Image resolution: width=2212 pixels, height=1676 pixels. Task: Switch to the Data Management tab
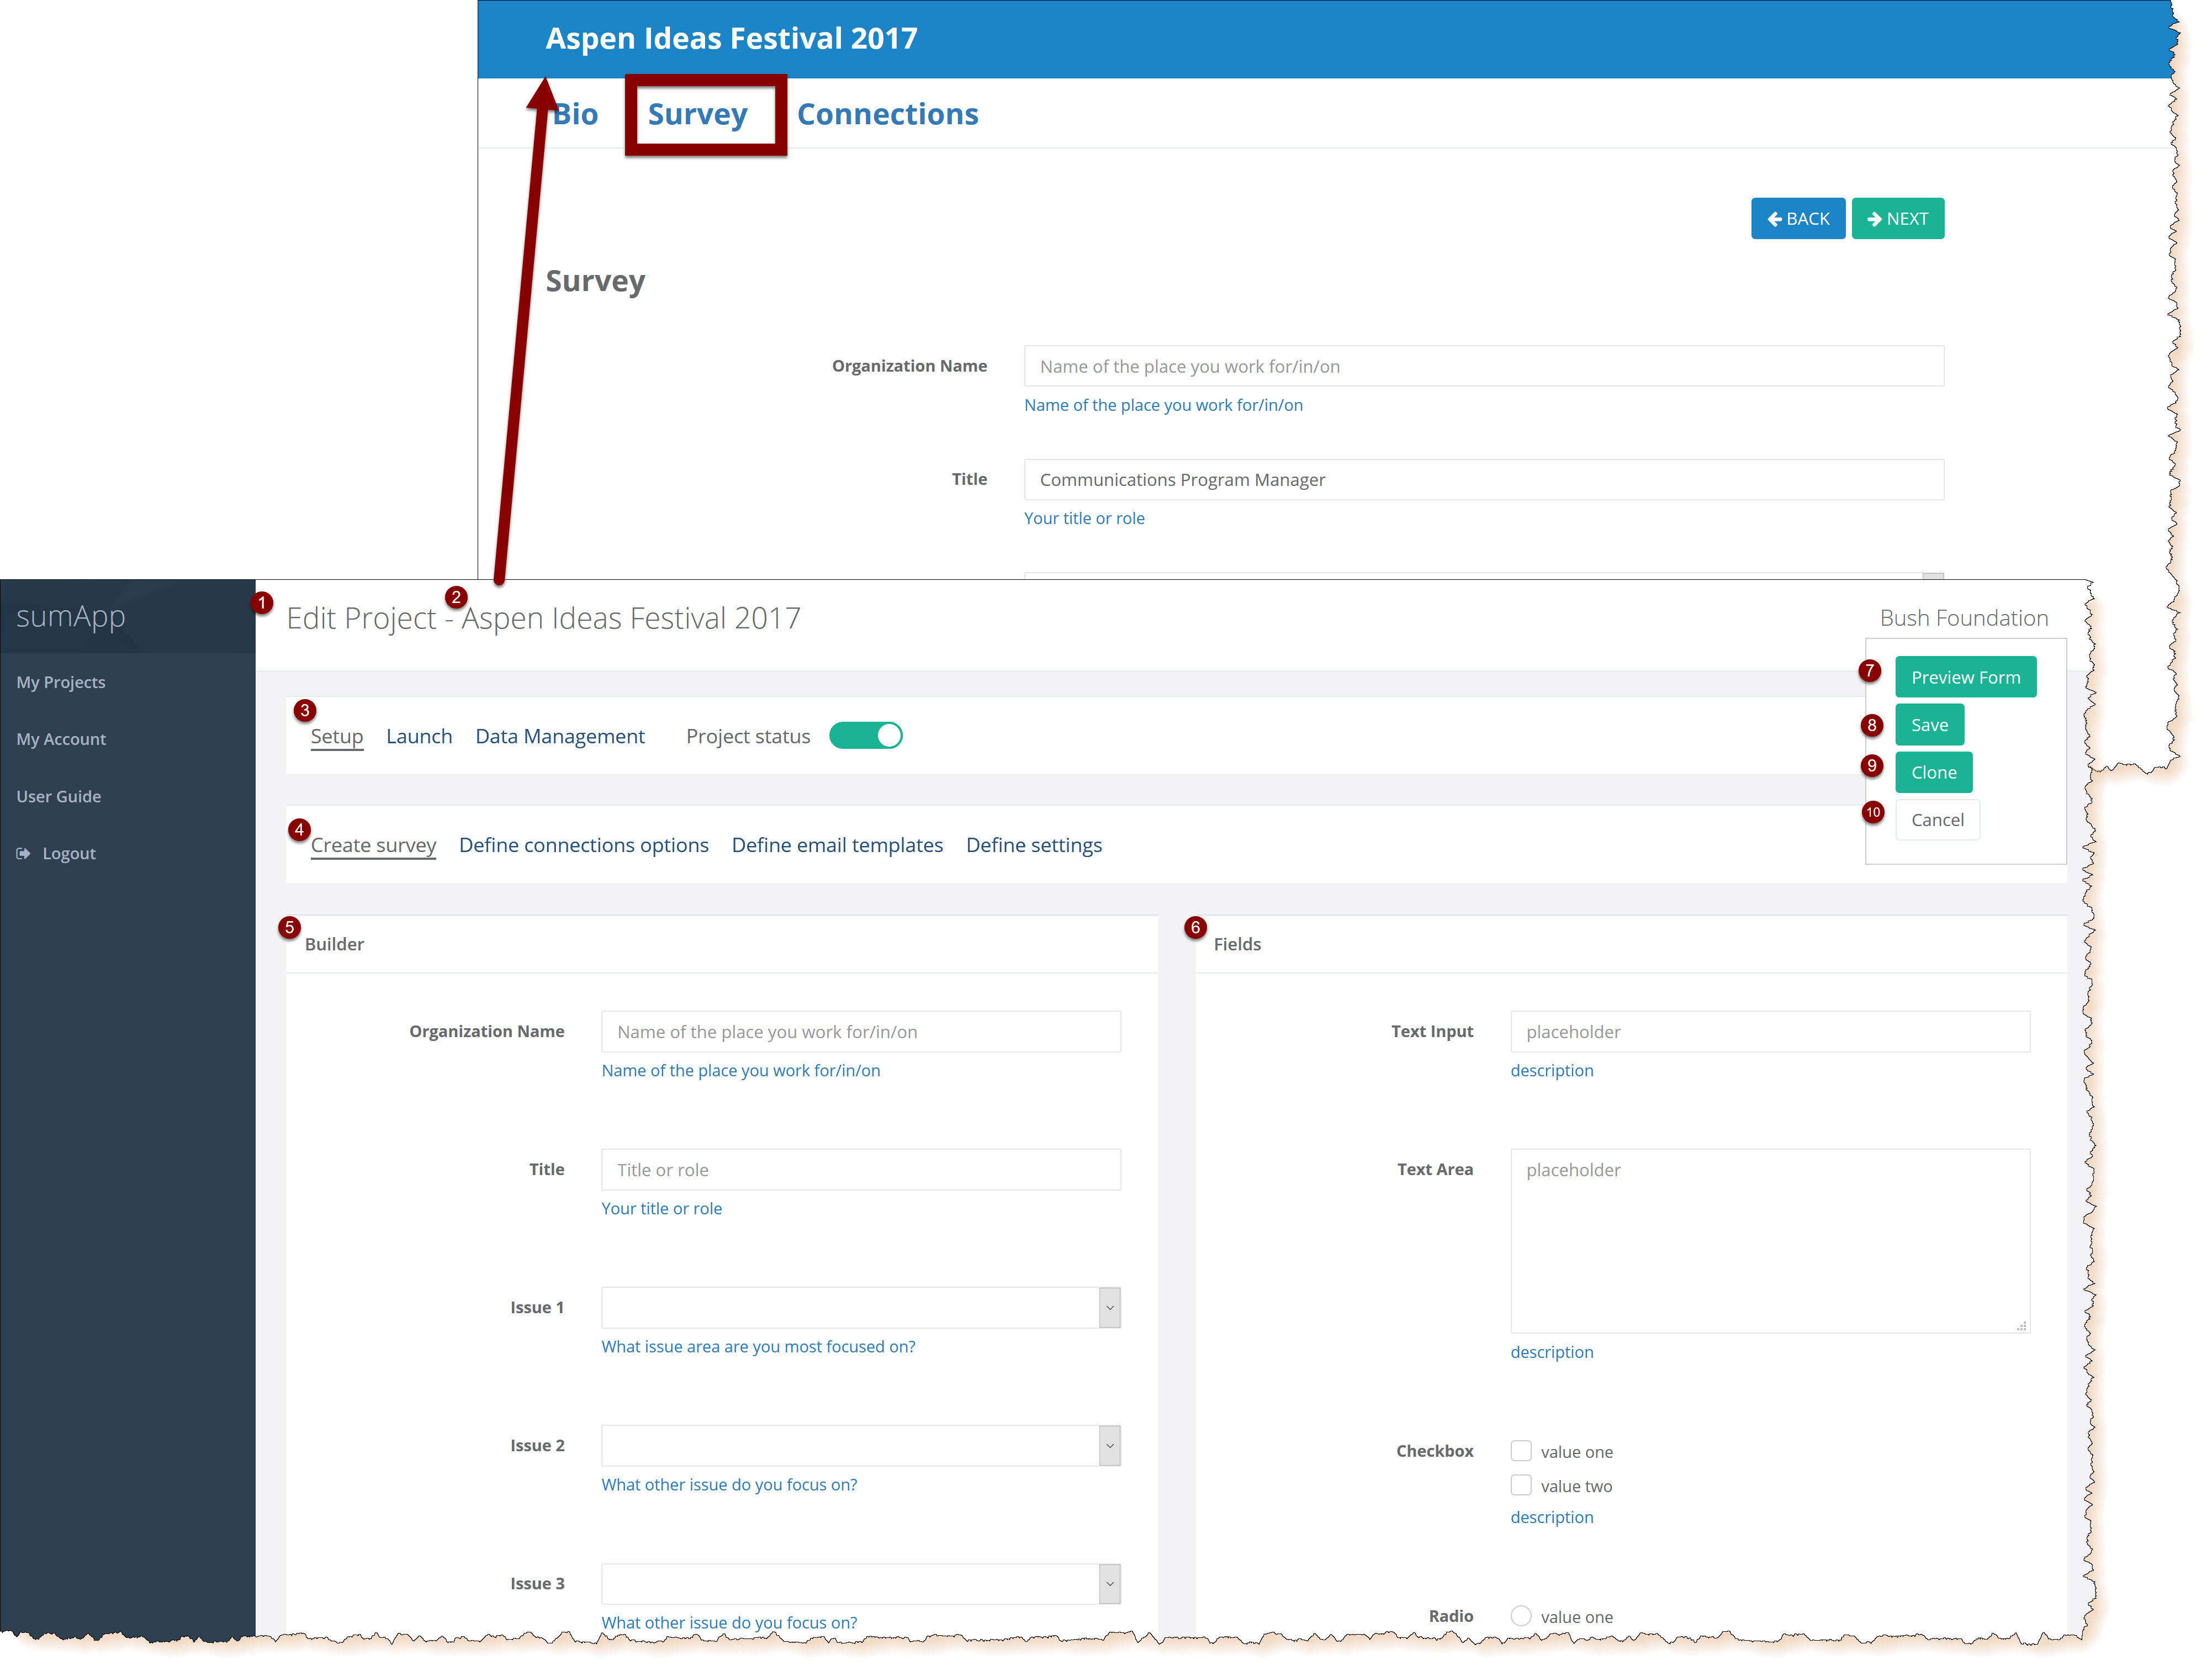click(x=560, y=737)
